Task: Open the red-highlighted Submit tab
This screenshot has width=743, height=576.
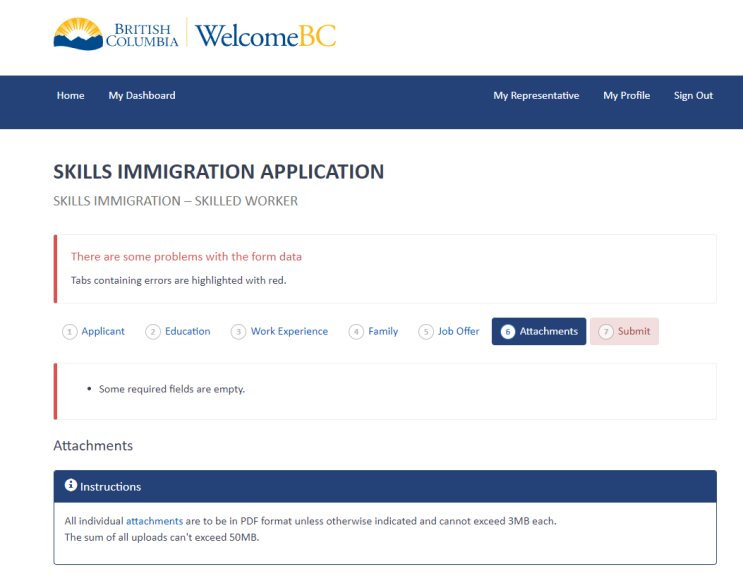Action: point(625,332)
